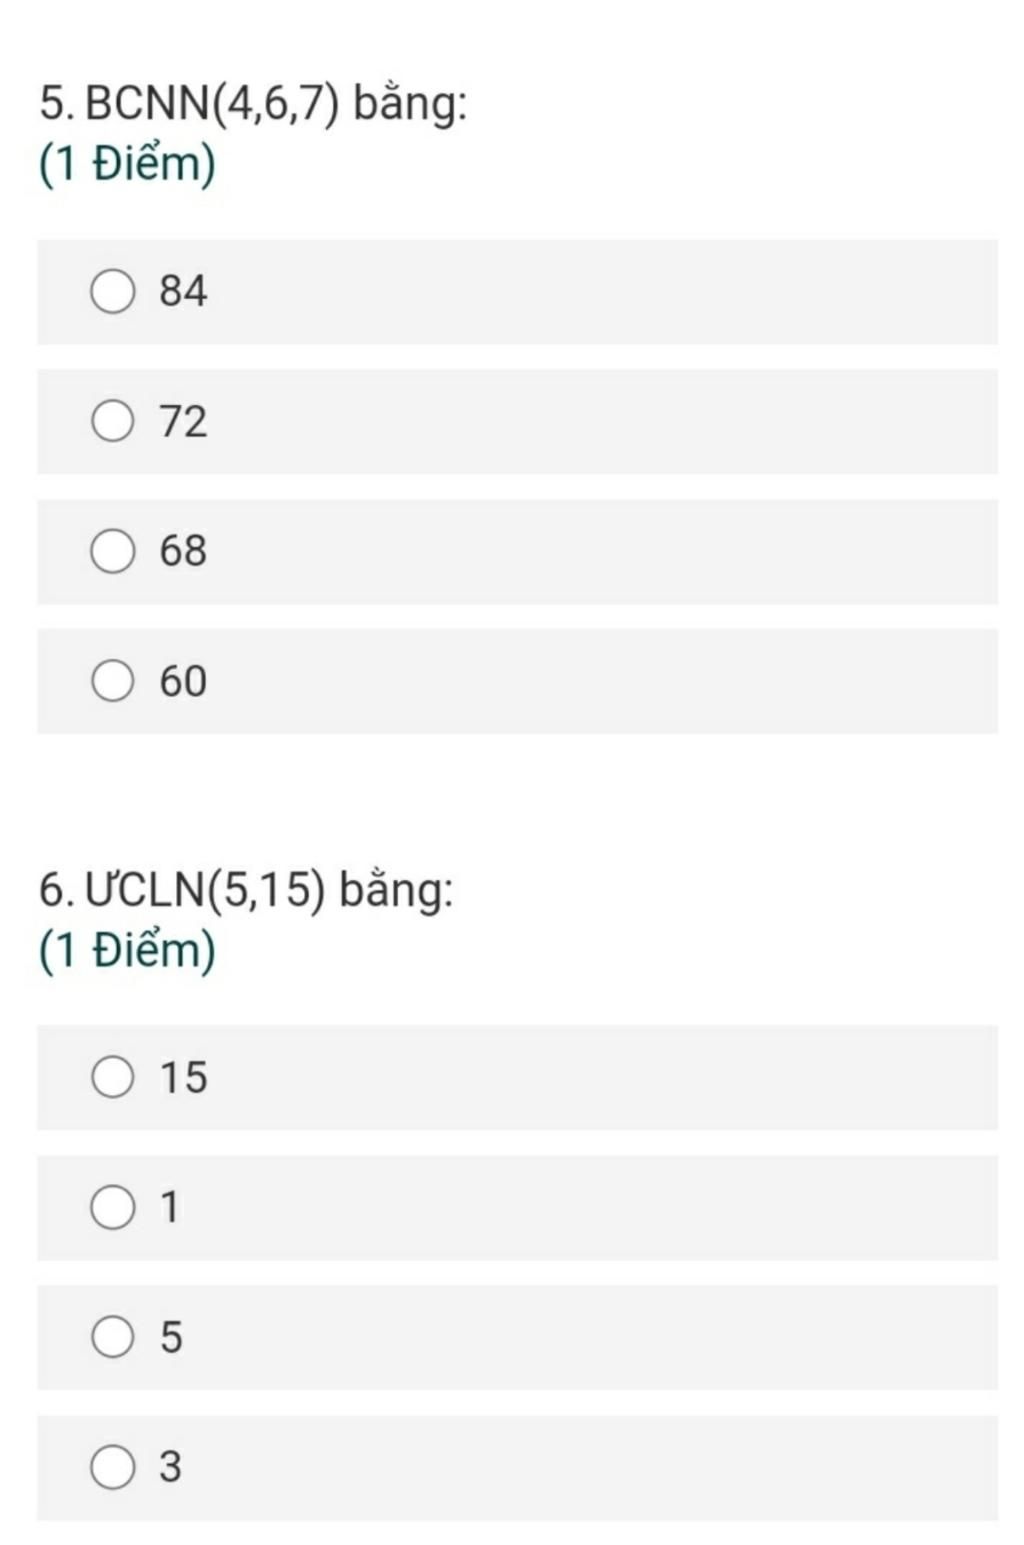This screenshot has width=1024, height=1545.
Task: Click the (1 Điểm) label under question 5
Action: pyautogui.click(x=127, y=163)
